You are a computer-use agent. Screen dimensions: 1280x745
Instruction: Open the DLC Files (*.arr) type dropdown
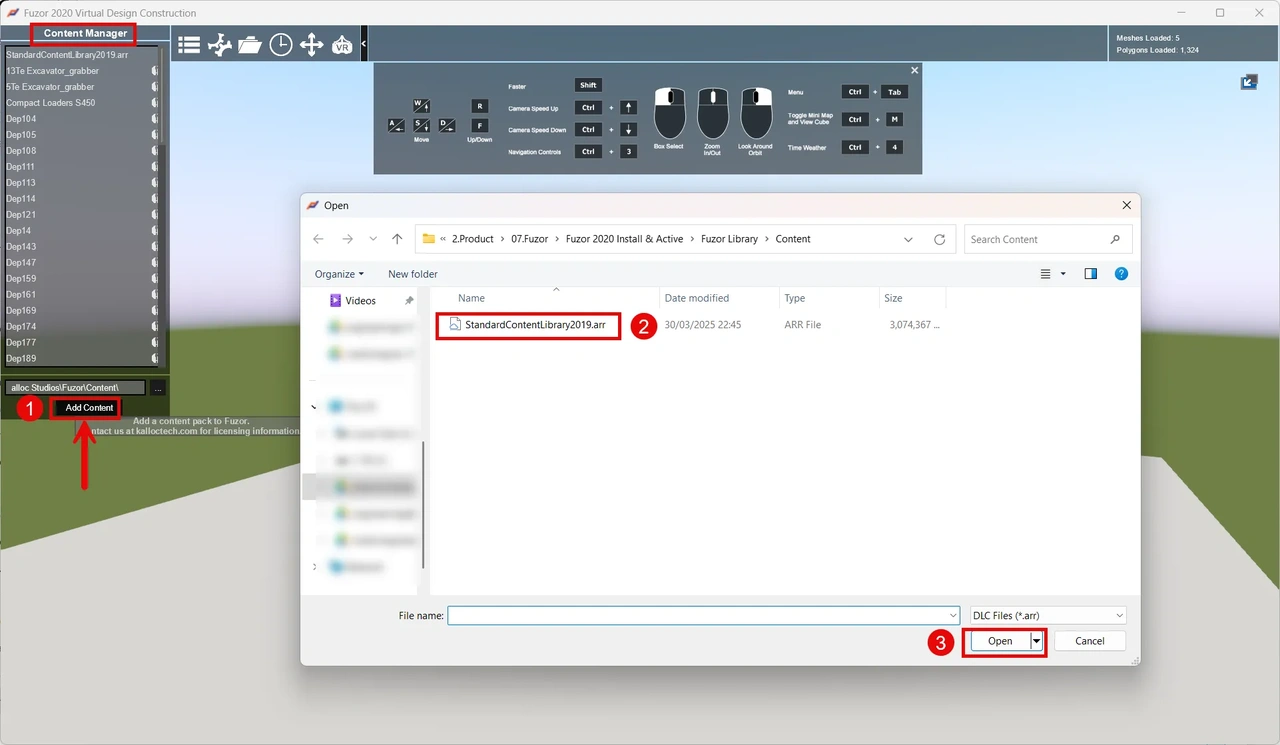(1048, 616)
